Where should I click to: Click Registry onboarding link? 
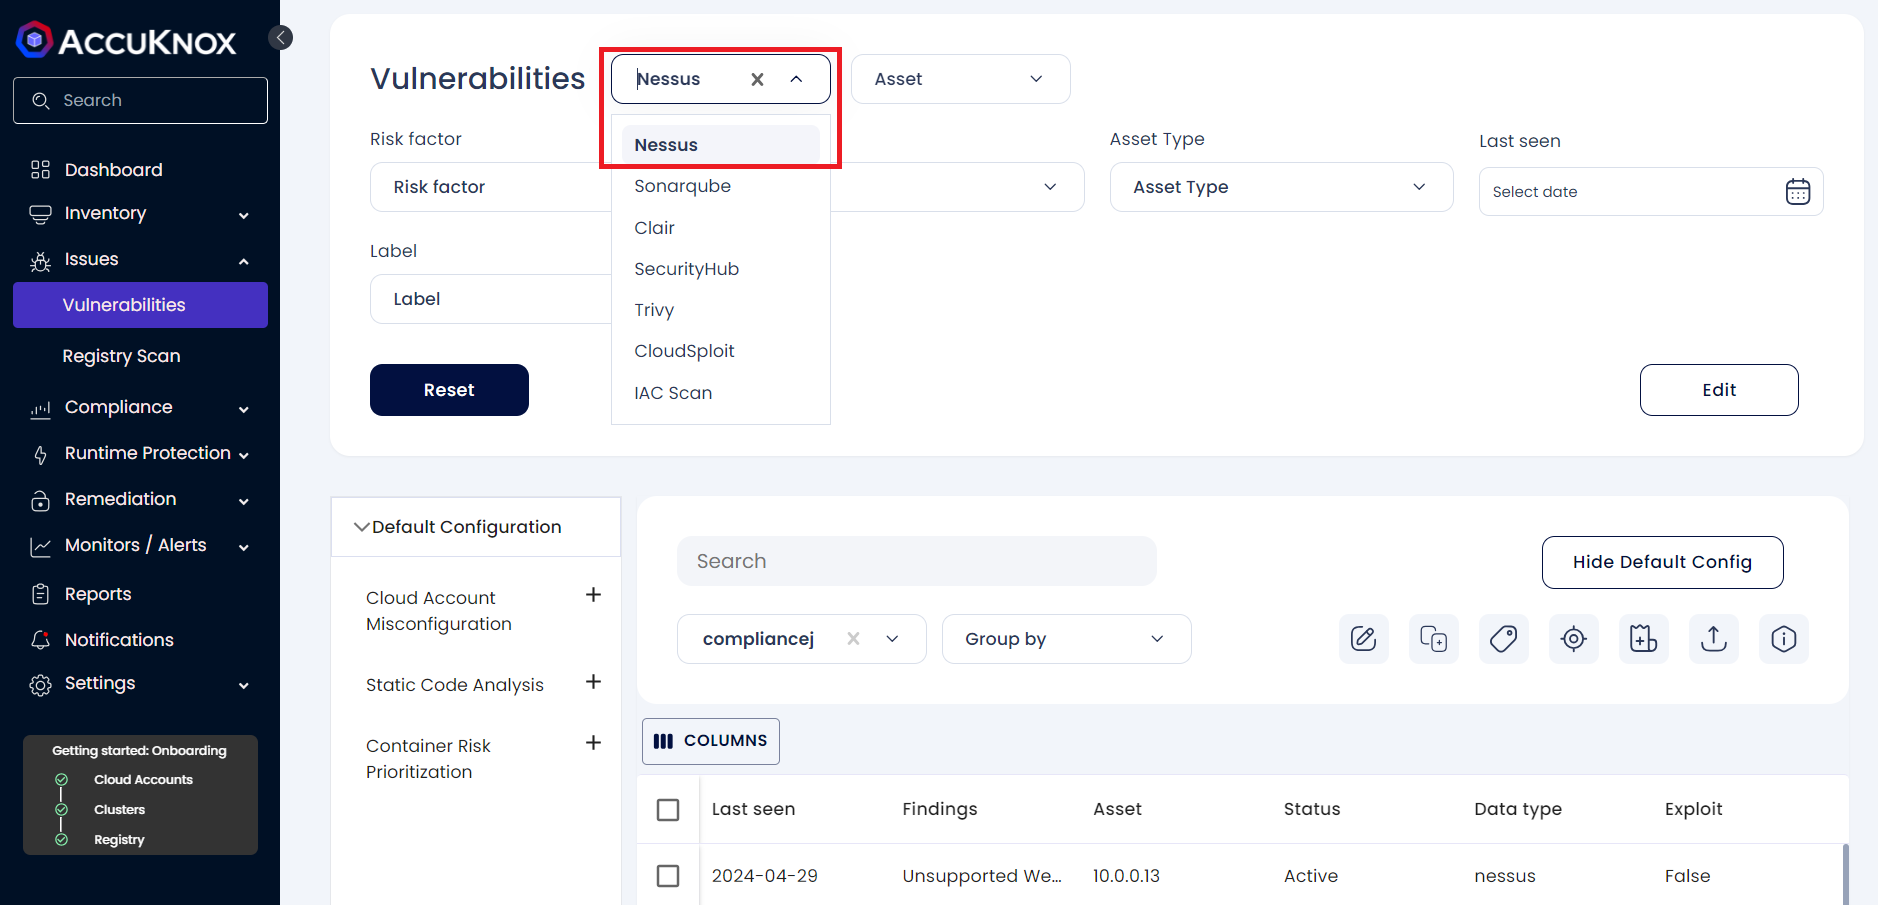[x=119, y=840]
